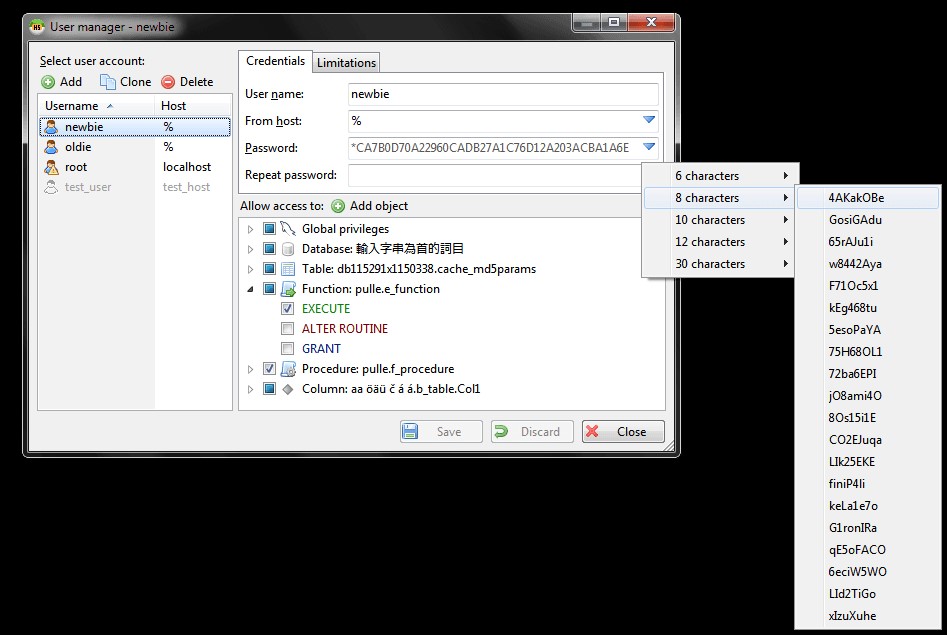Check the ALTER ROUTINE privilege
This screenshot has height=635, width=947.
[x=287, y=328]
